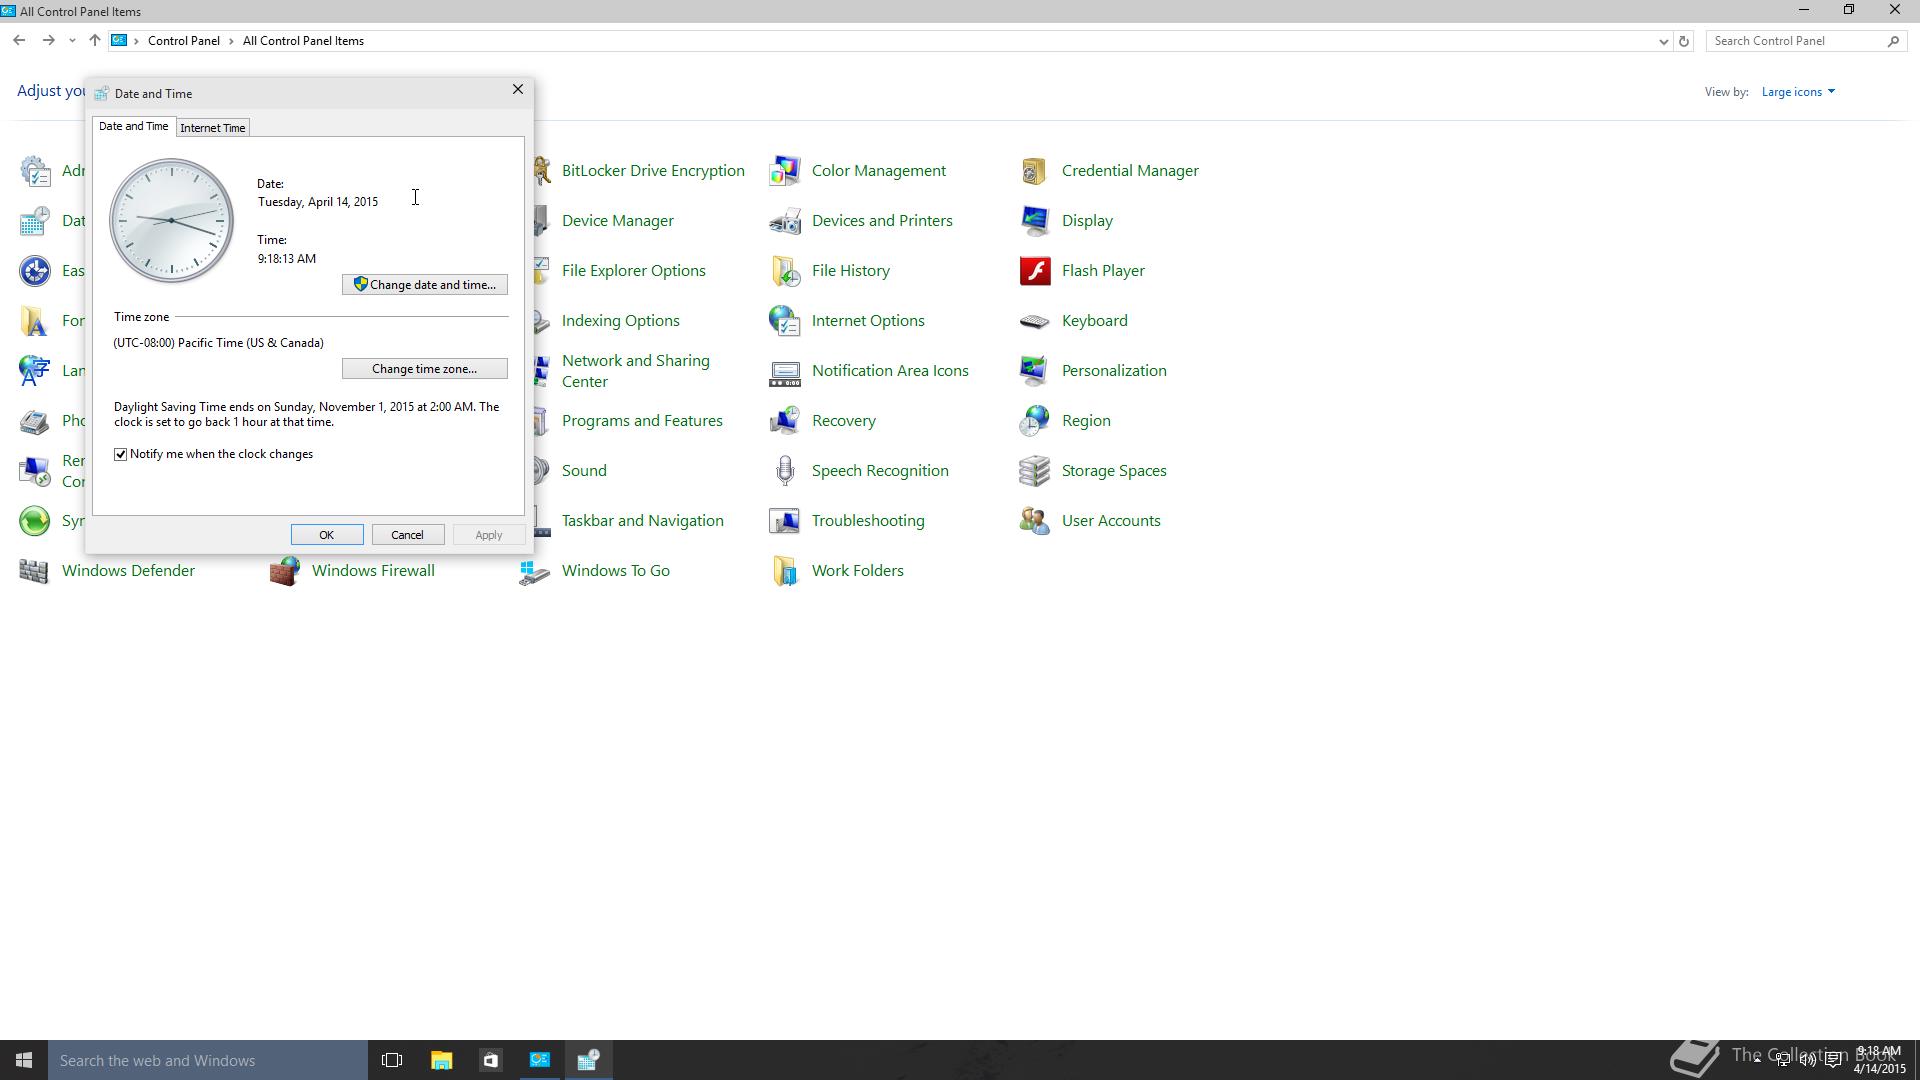Screen dimensions: 1920x1080
Task: Switch to the Internet Time tab
Action: click(213, 128)
